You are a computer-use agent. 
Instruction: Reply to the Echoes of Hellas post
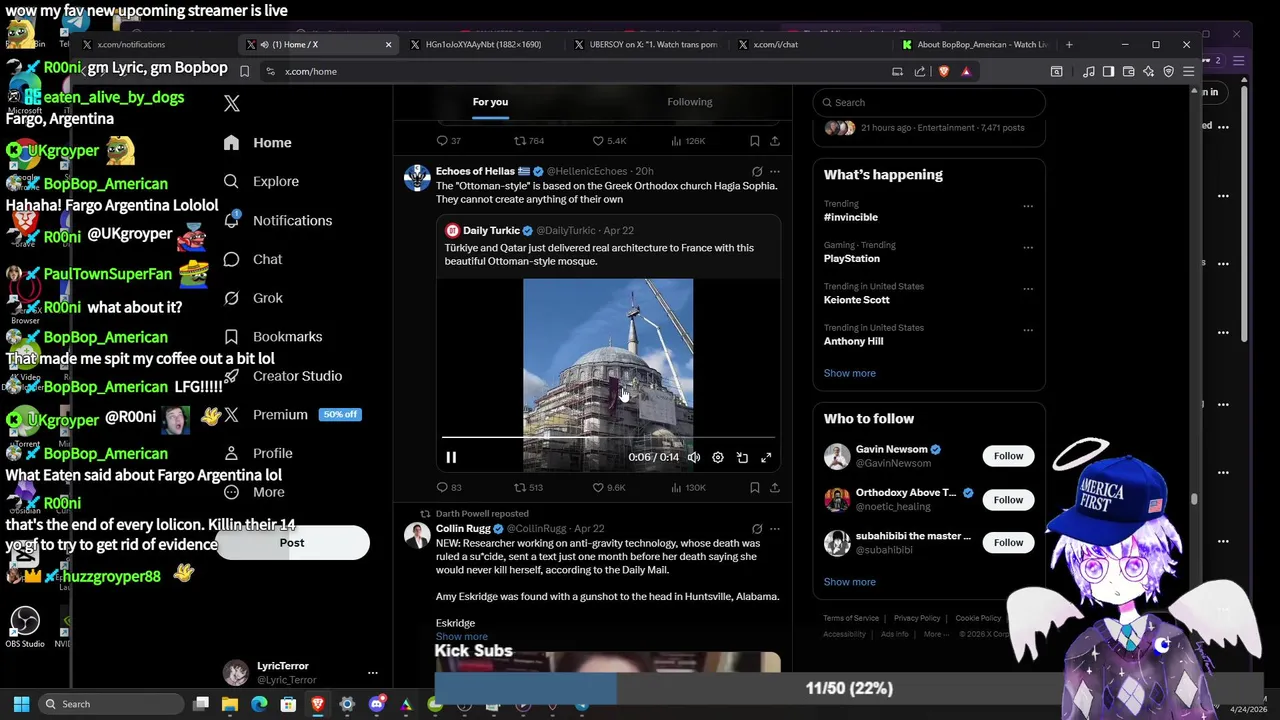[x=449, y=487]
